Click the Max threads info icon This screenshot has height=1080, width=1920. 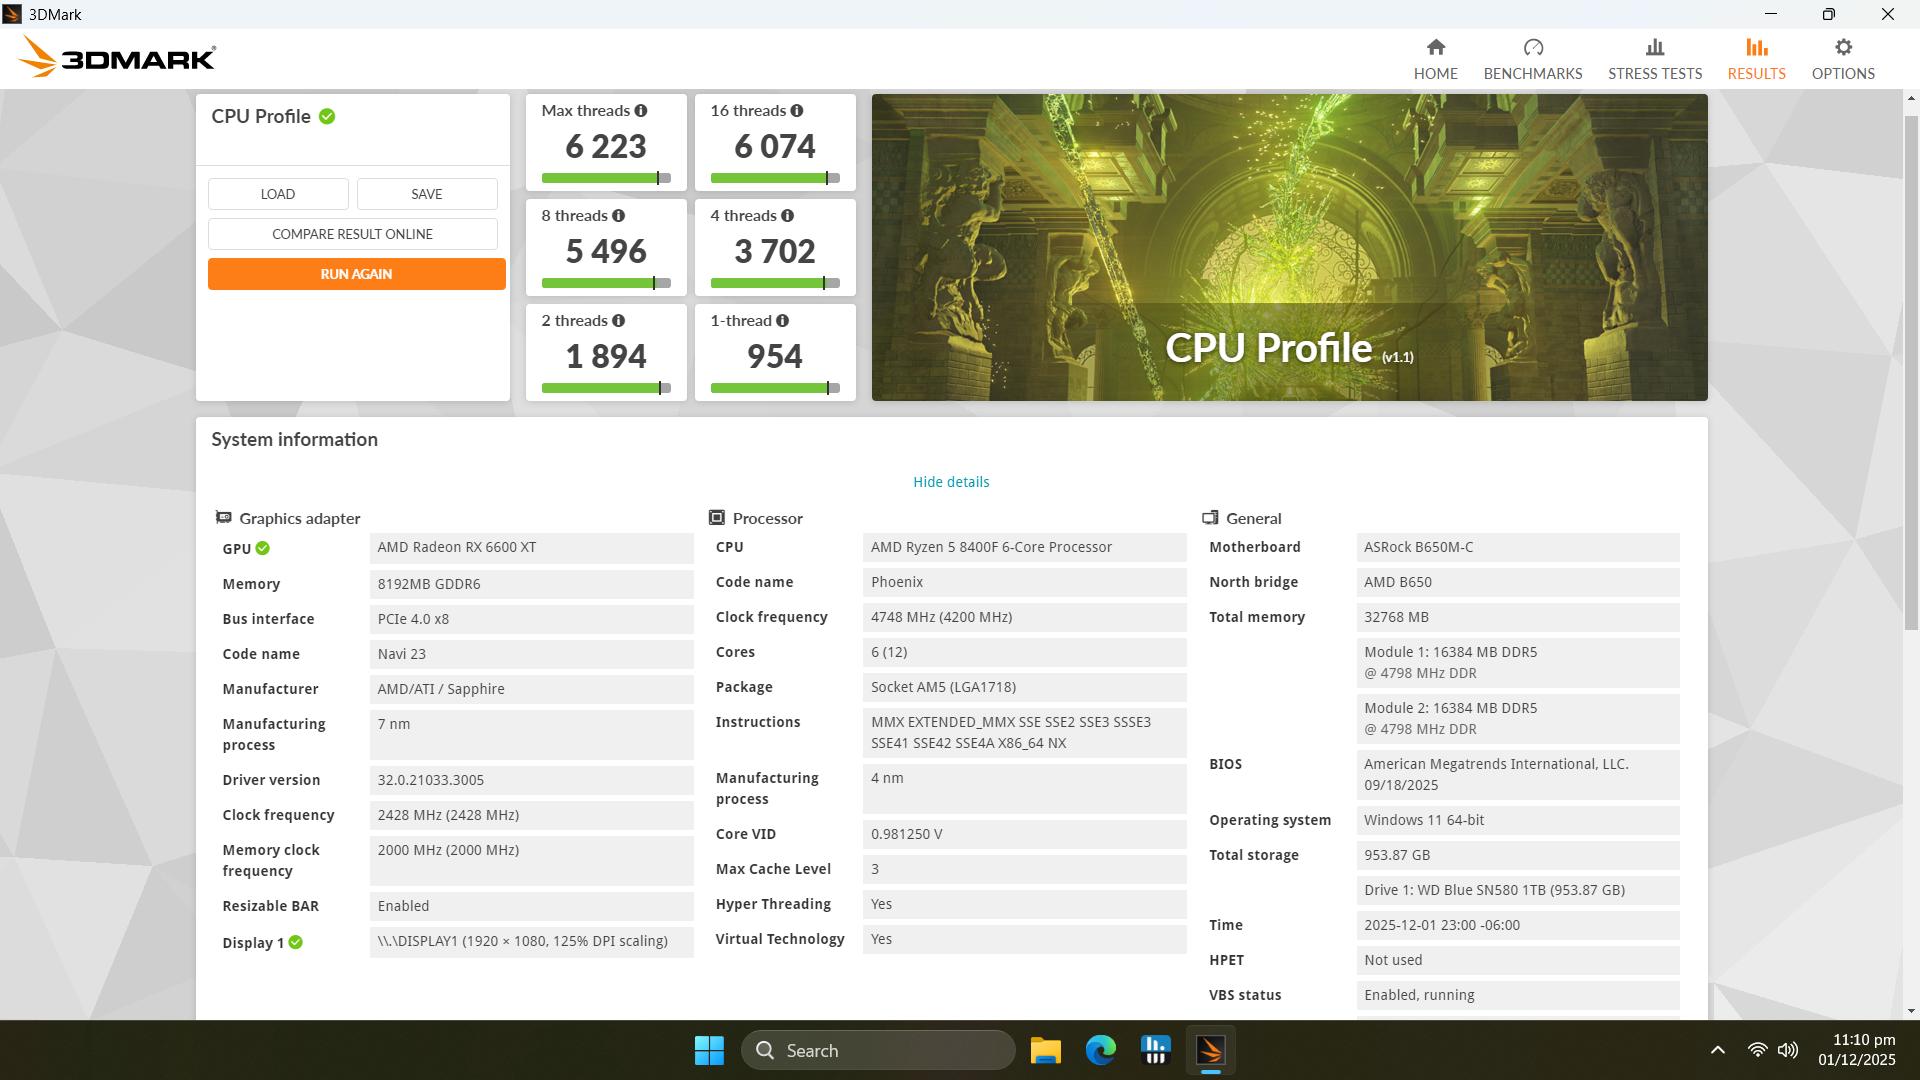pos(641,110)
